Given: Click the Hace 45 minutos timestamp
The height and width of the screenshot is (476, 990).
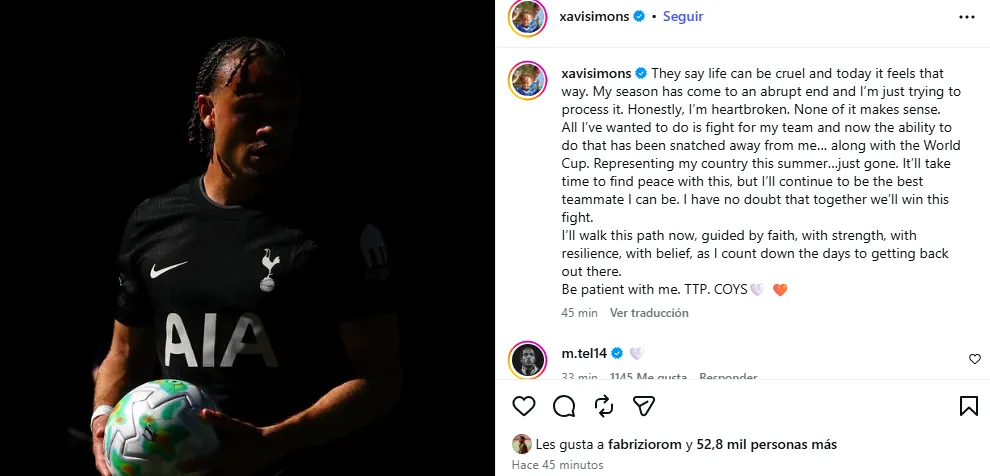Looking at the screenshot, I should pos(558,465).
